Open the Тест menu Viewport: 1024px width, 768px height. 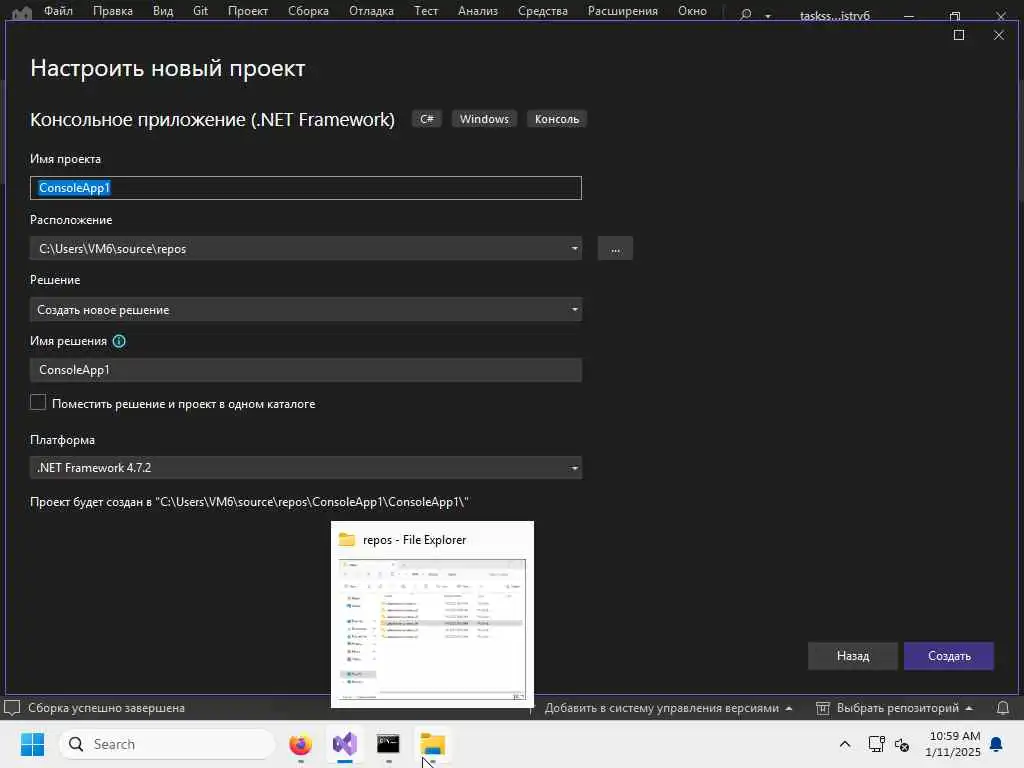pyautogui.click(x=426, y=11)
